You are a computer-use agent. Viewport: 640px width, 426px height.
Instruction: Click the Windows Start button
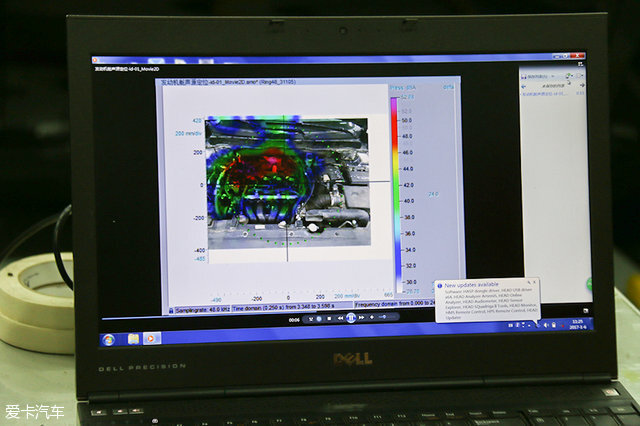[108, 338]
